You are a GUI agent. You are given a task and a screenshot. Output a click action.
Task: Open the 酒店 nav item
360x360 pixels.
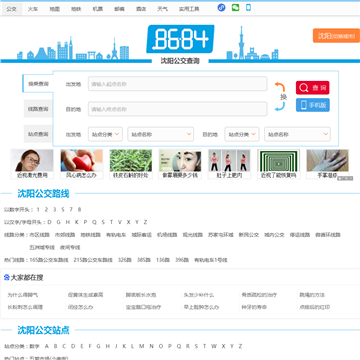coord(141,9)
